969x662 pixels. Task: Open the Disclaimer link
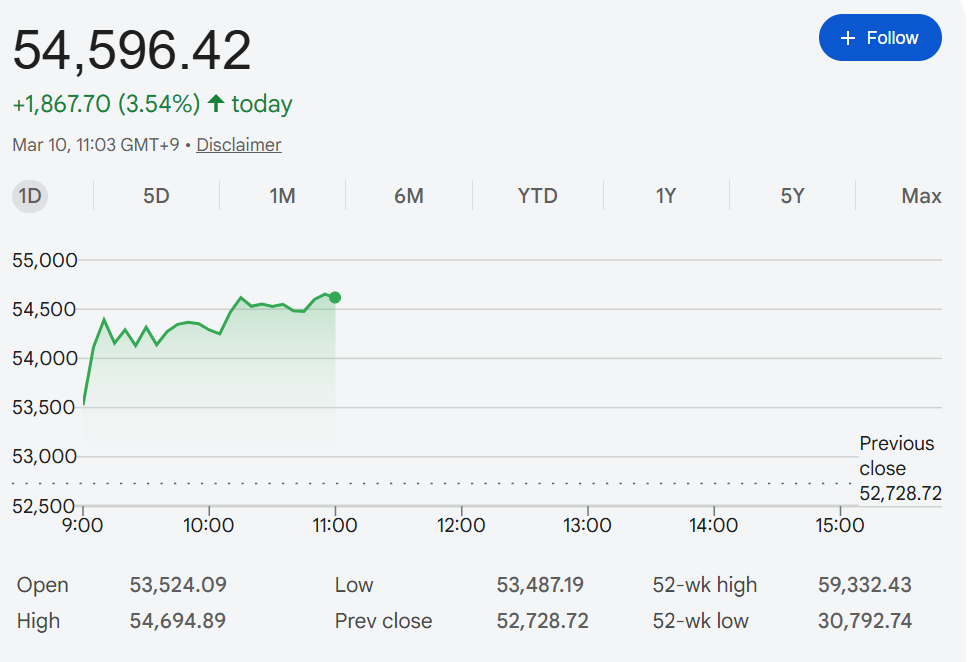239,145
